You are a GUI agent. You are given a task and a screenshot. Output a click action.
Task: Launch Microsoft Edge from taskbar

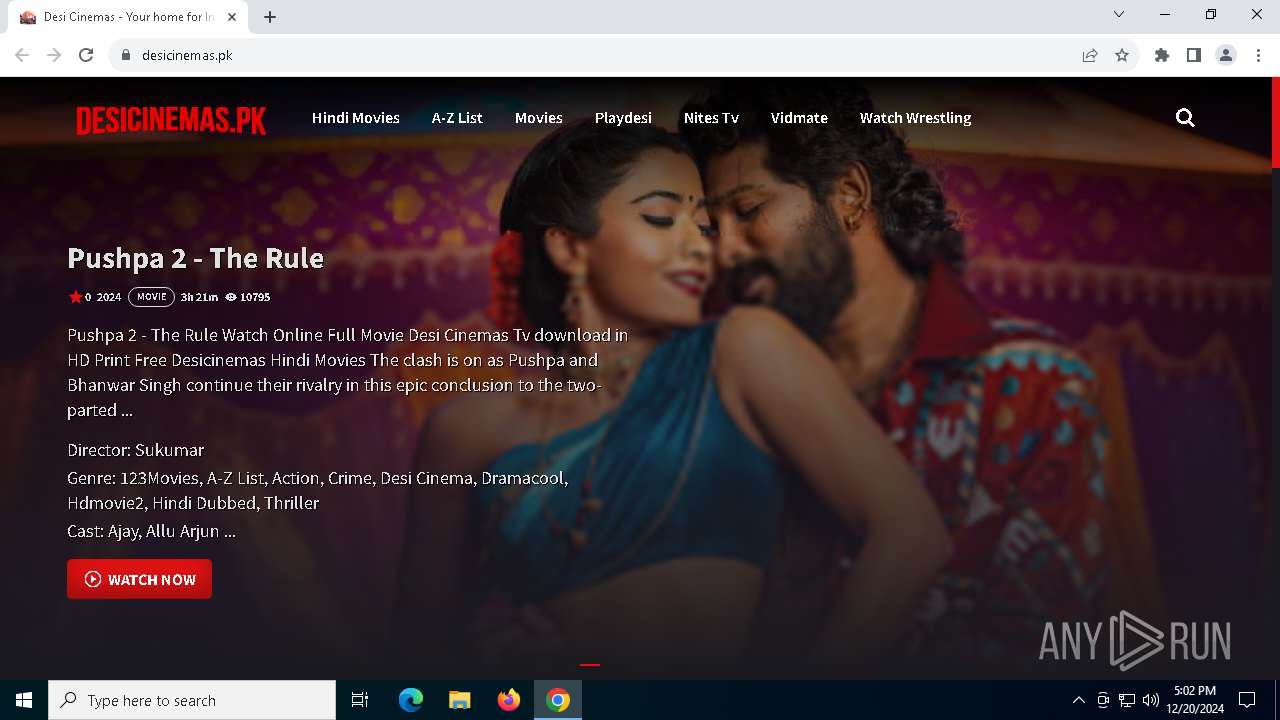tap(411, 700)
